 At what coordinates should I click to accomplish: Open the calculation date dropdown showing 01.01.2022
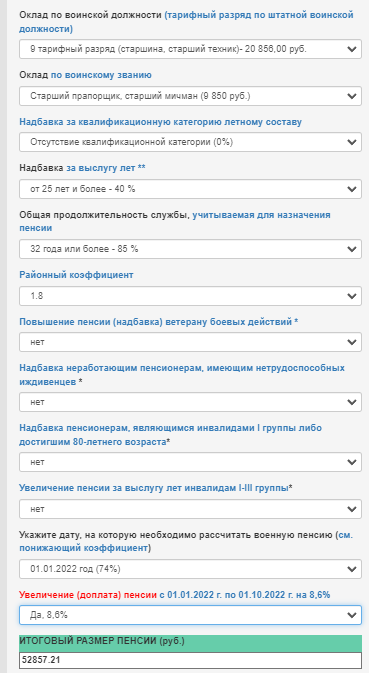[x=190, y=569]
